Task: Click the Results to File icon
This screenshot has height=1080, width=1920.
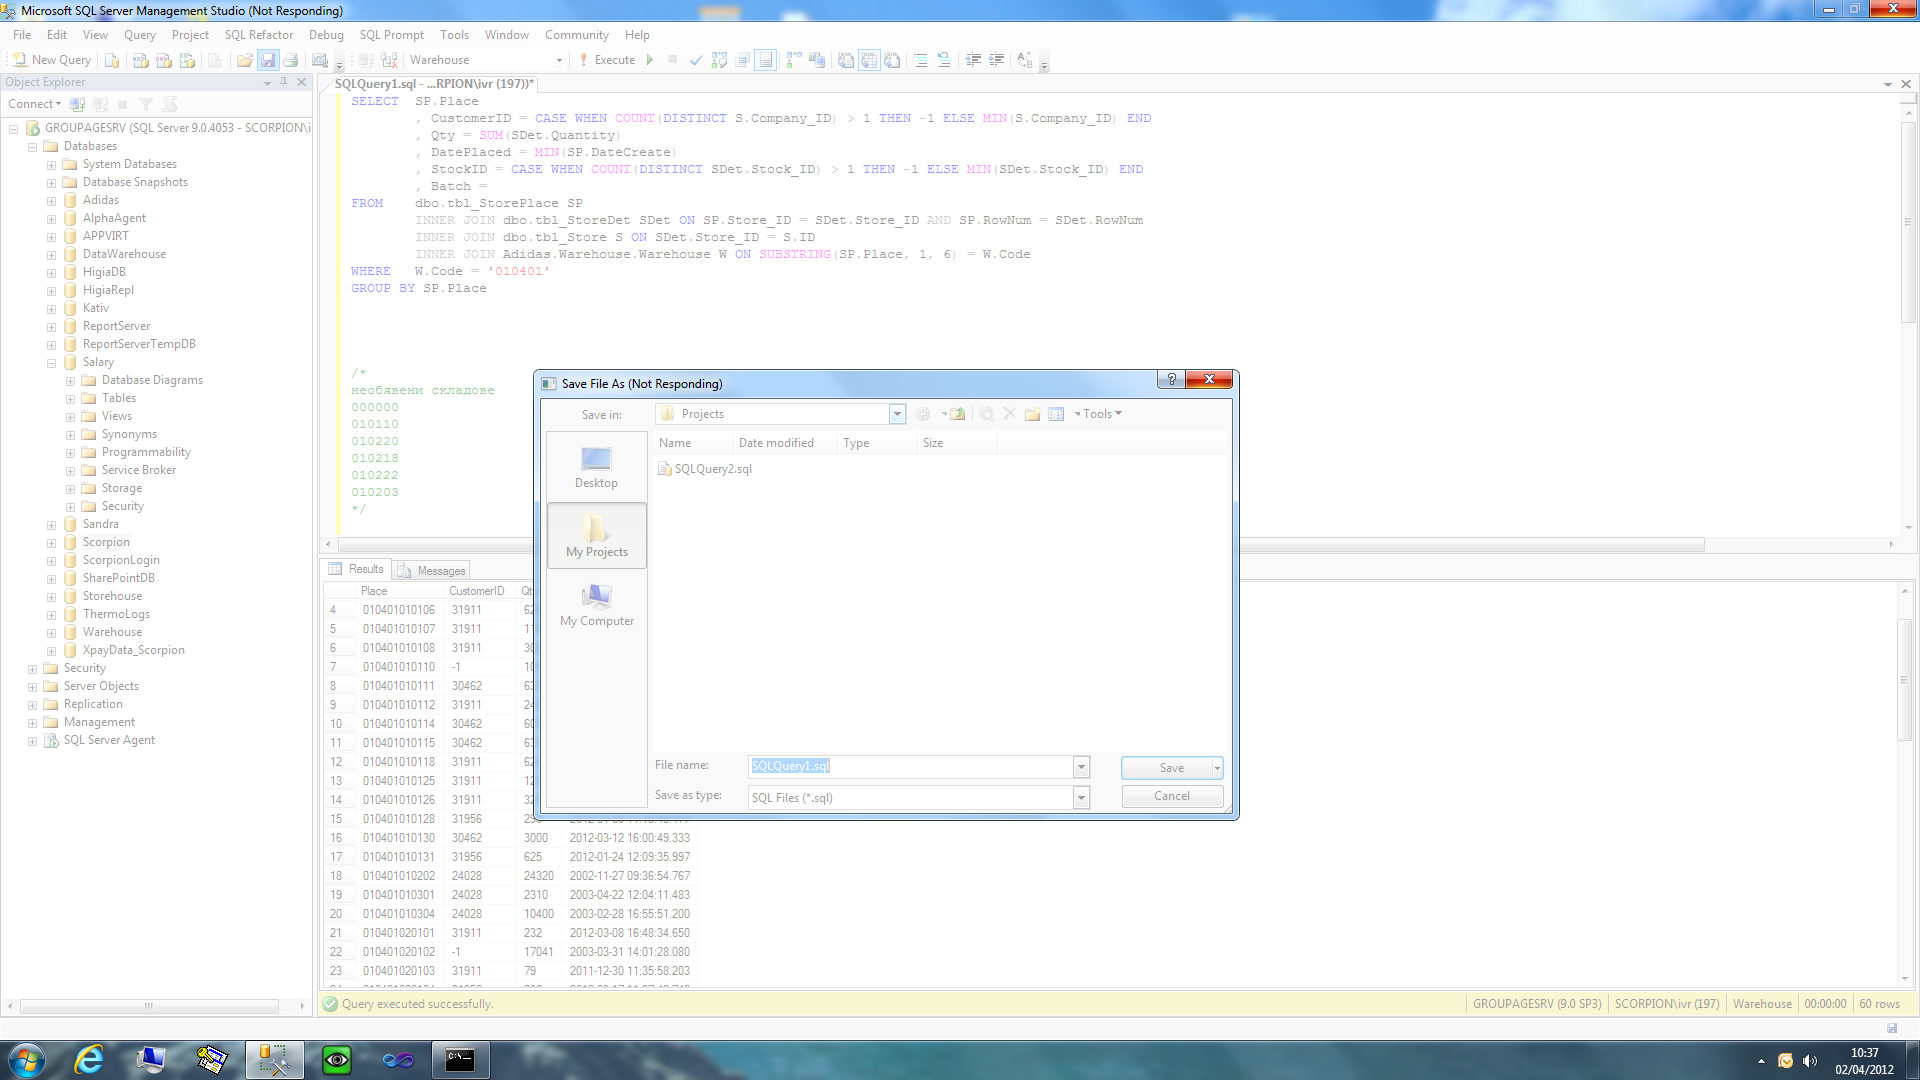Action: tap(892, 60)
